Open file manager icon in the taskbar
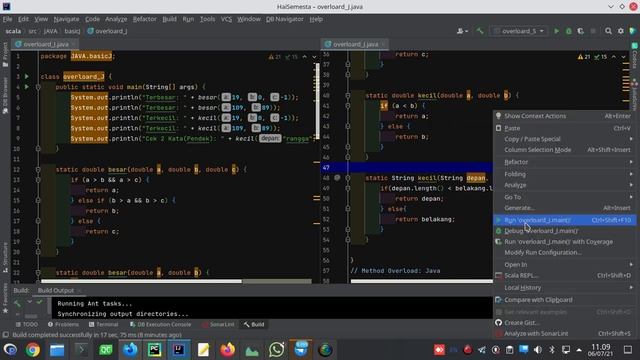The width and height of the screenshot is (640, 360). pyautogui.click(x=57, y=350)
